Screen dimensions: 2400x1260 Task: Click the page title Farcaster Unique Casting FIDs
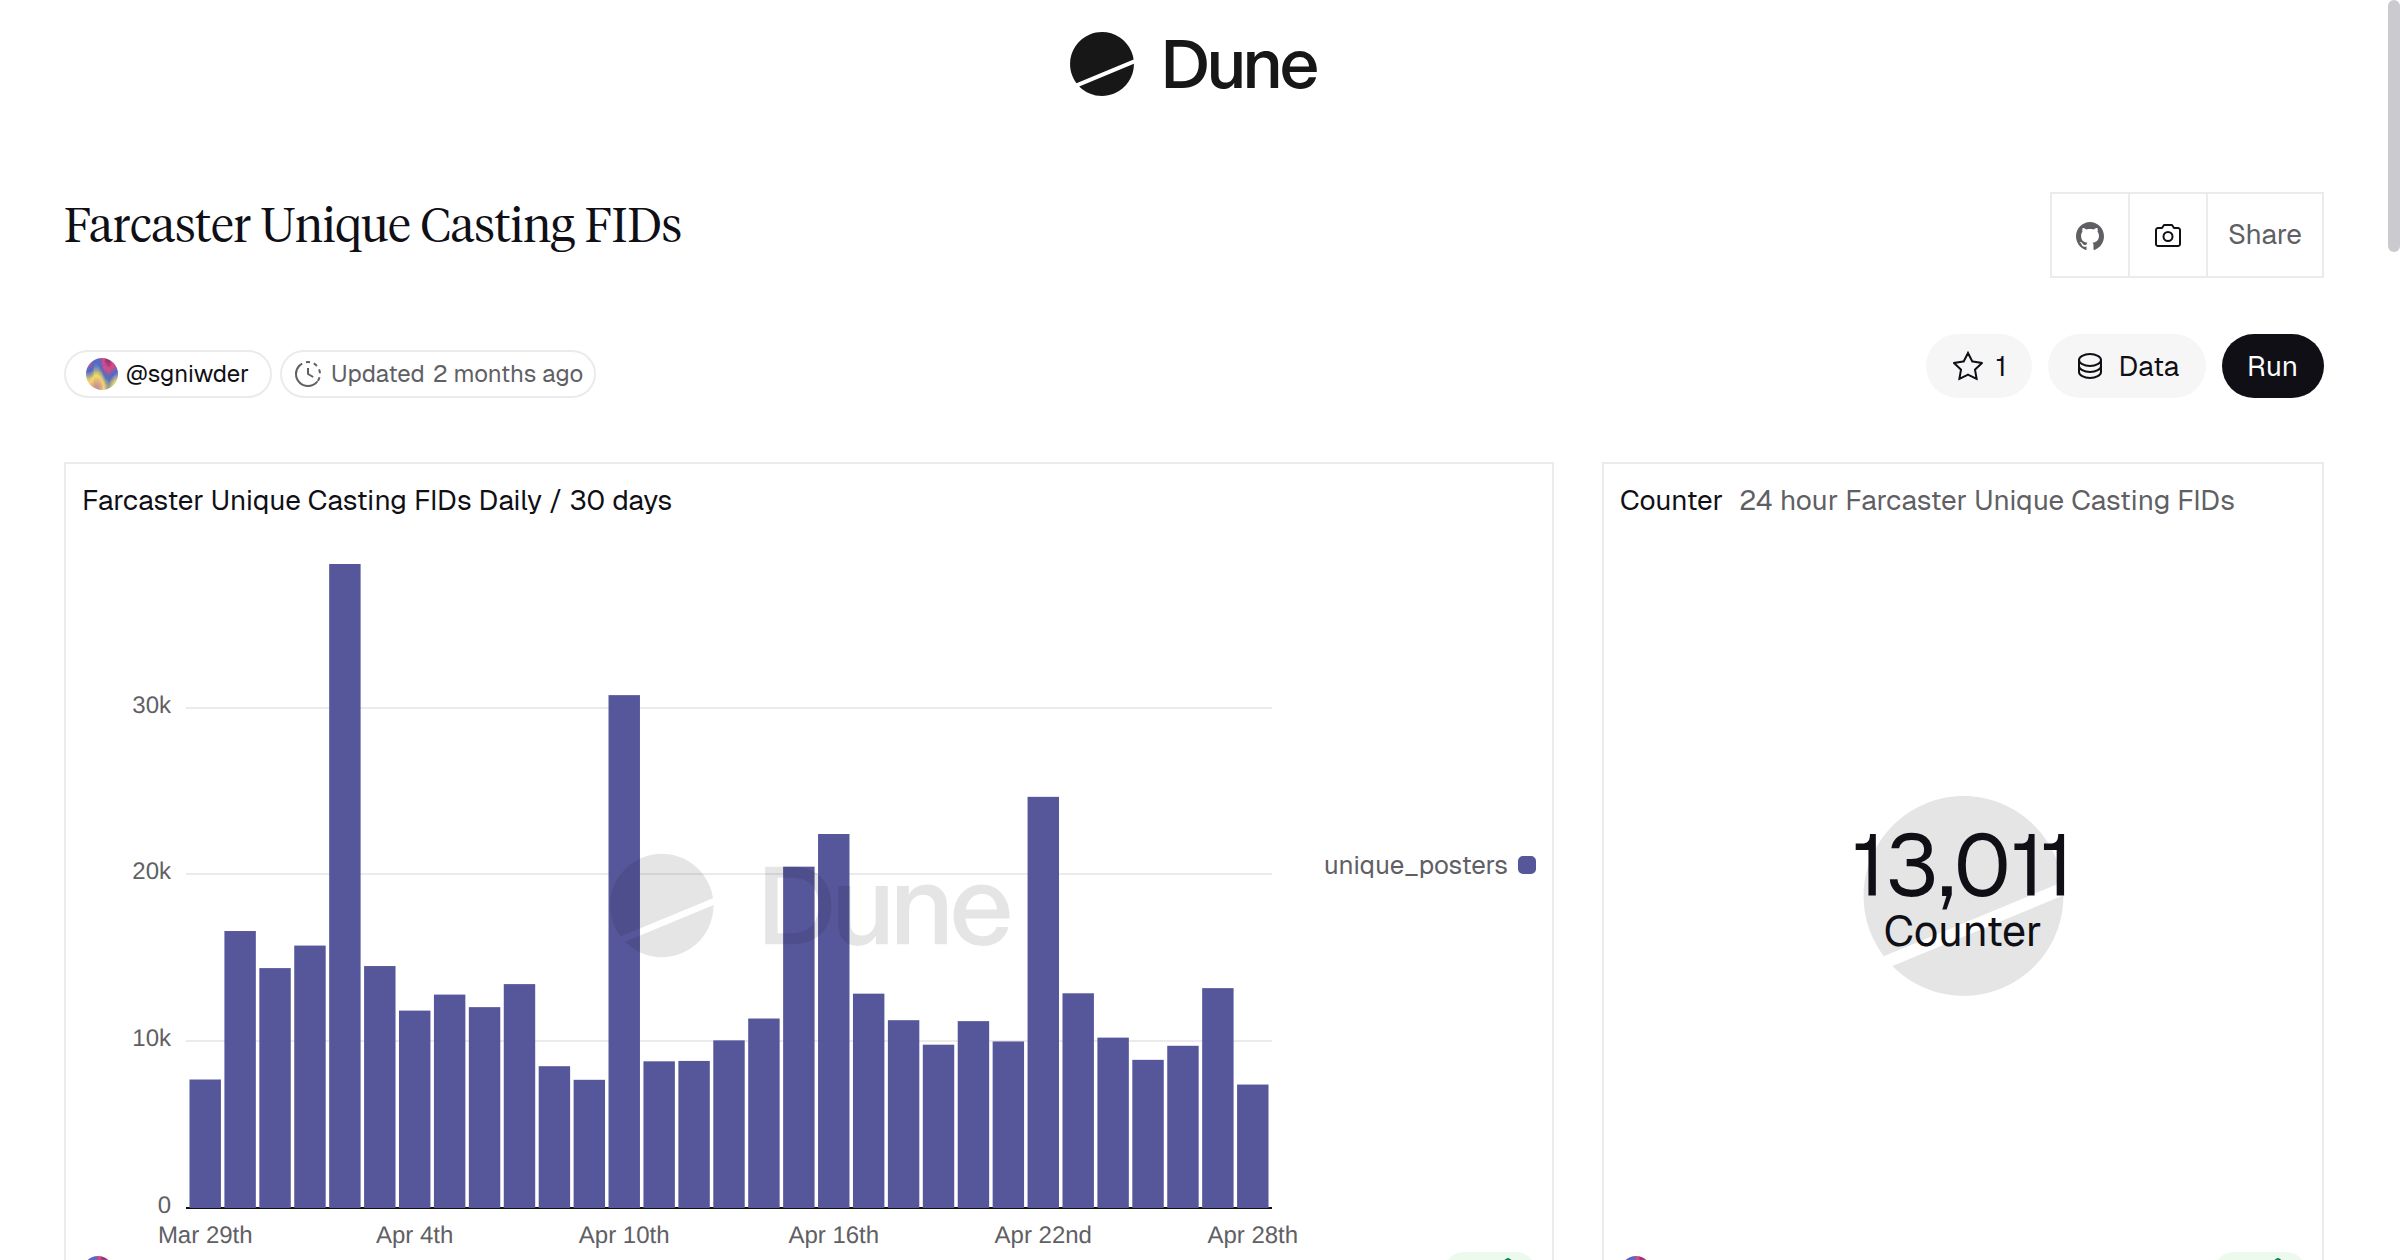(x=373, y=226)
